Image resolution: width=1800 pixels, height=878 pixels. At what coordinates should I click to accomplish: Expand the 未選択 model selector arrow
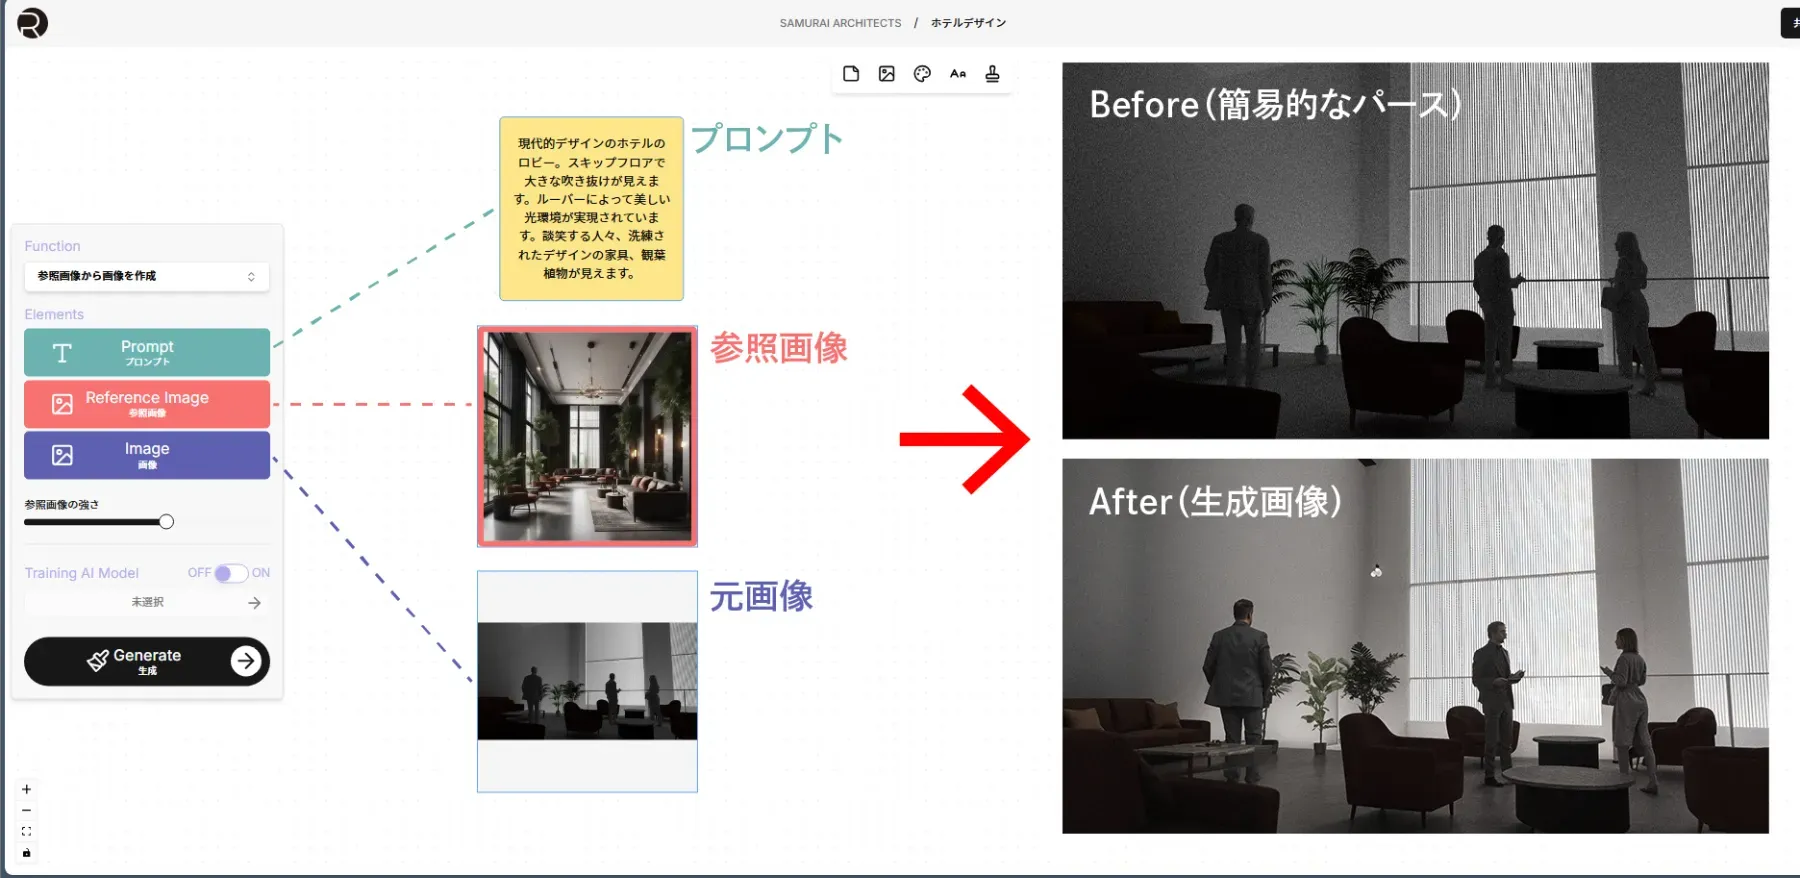coord(255,603)
